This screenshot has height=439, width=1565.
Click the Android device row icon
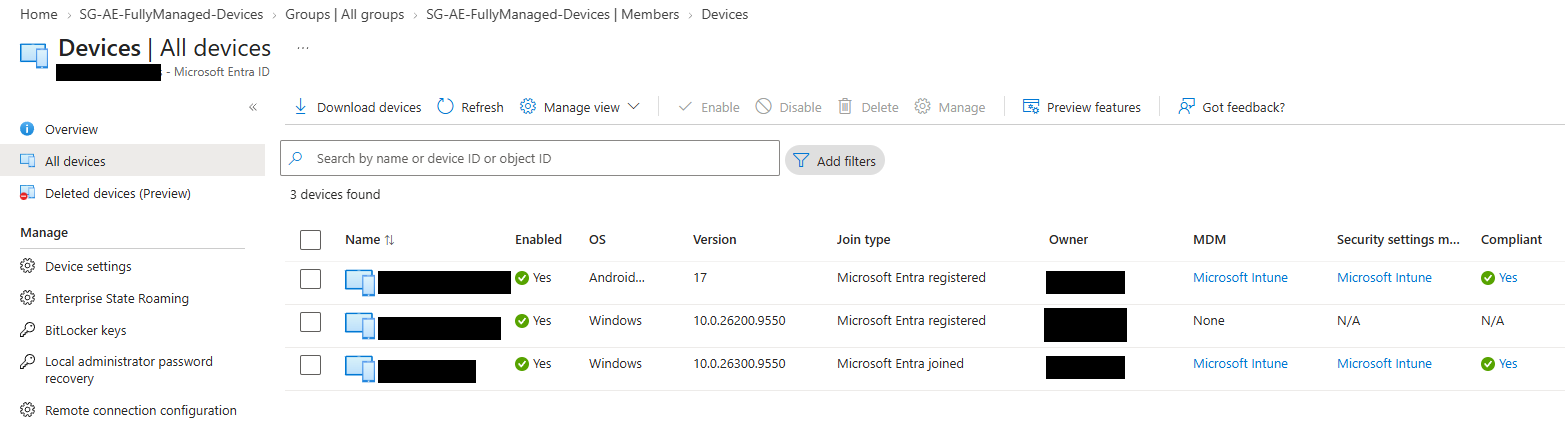click(360, 282)
